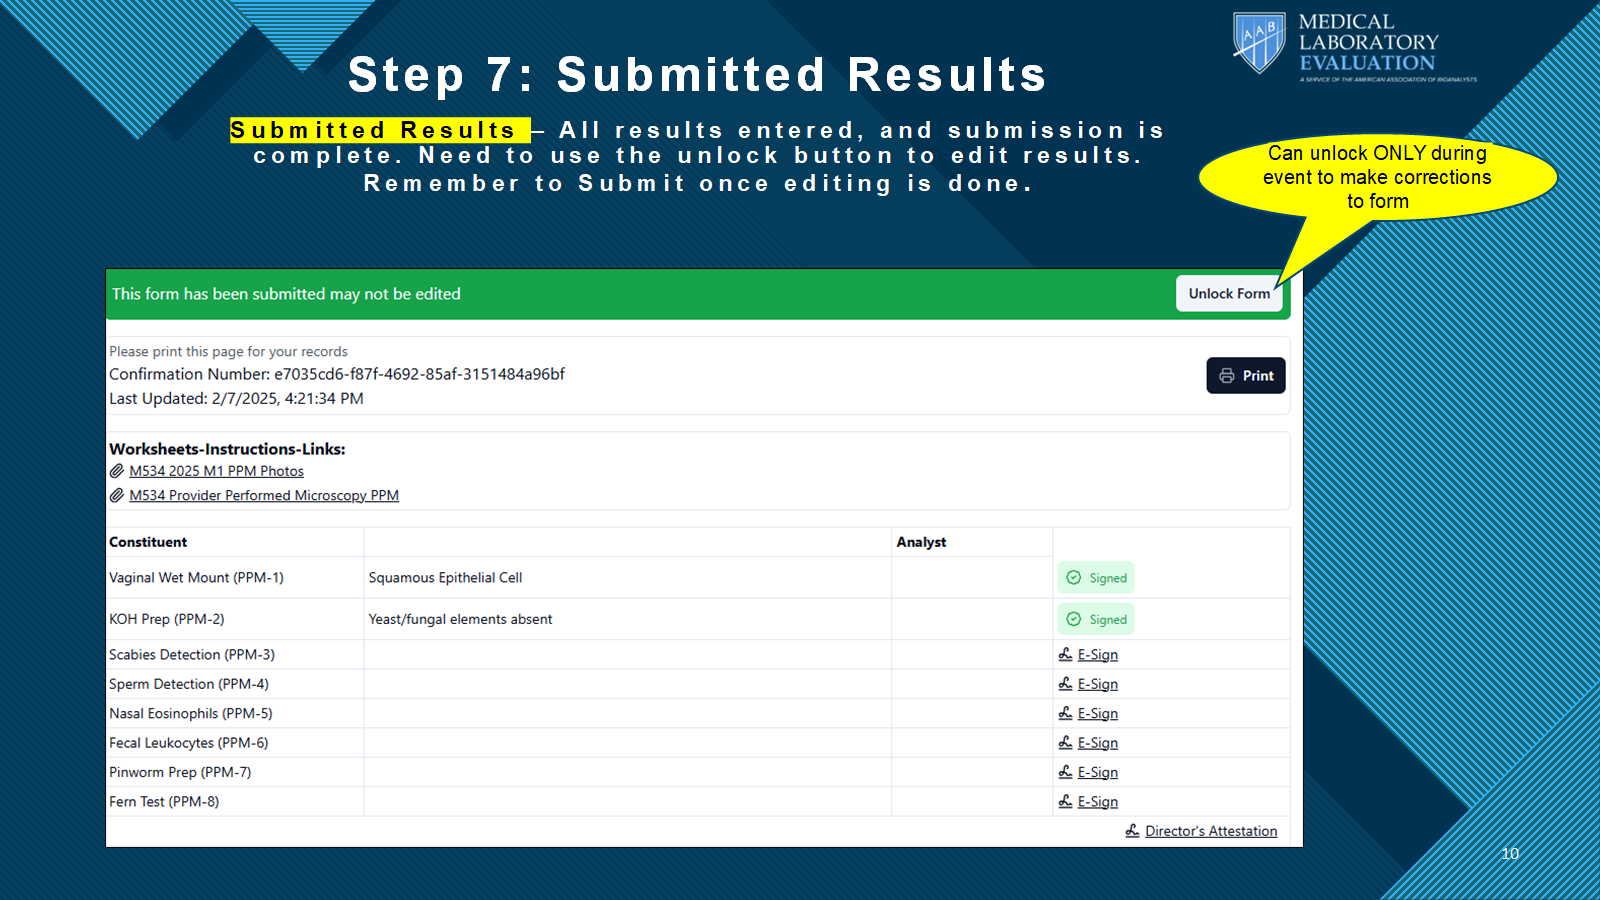The height and width of the screenshot is (900, 1600).
Task: E-Sign the Scabies Detection row
Action: click(1097, 655)
